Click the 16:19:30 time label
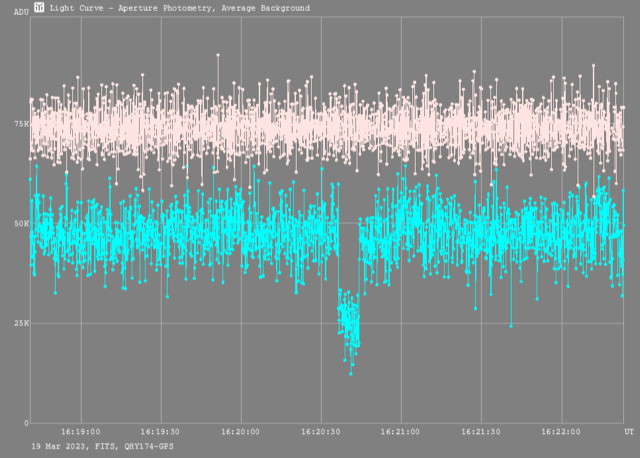Viewport: 640px width, 458px height. 160,432
